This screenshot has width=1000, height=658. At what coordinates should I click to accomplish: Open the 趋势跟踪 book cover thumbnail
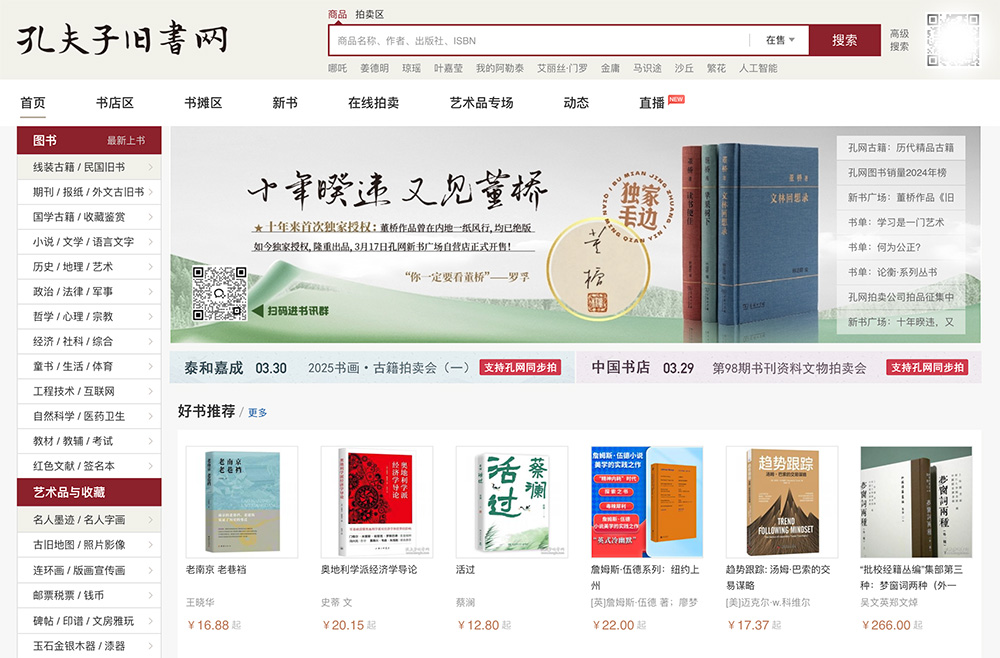point(782,502)
